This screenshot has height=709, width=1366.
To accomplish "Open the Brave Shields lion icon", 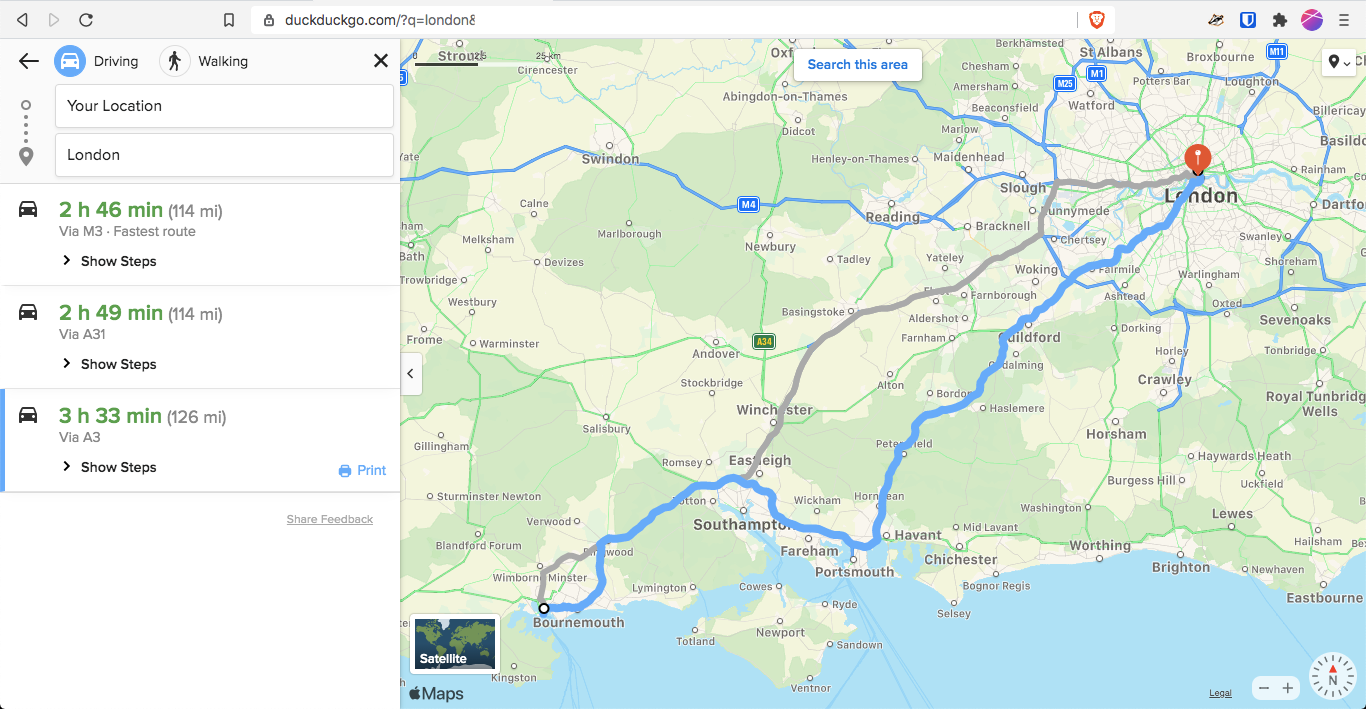I will coord(1097,20).
